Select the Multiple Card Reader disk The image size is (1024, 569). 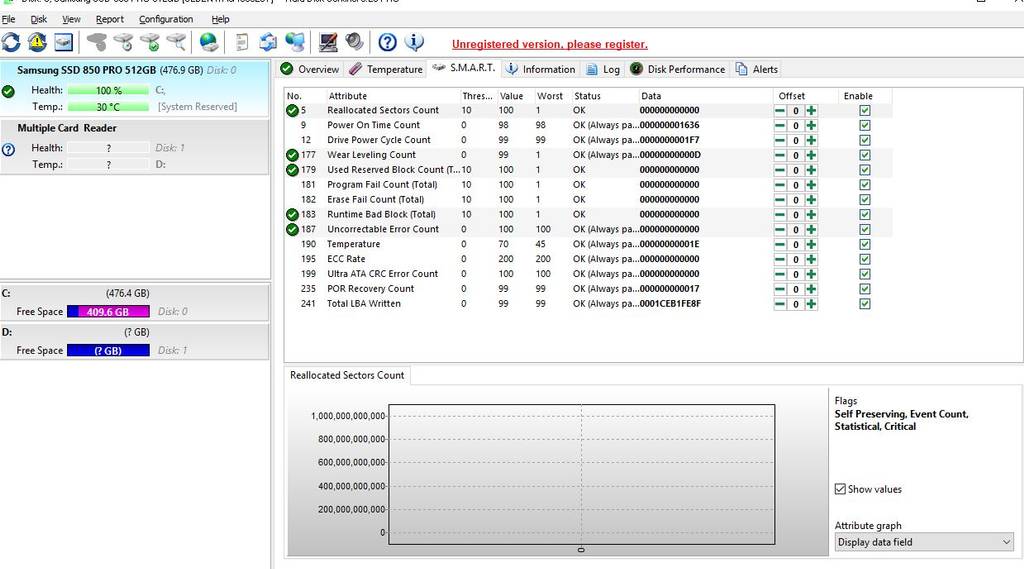pyautogui.click(x=67, y=128)
